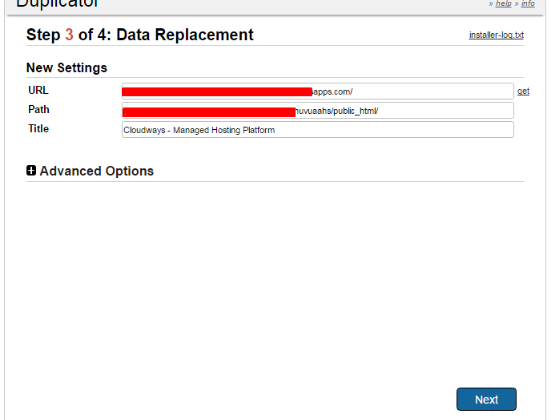Open the help link

503,4
